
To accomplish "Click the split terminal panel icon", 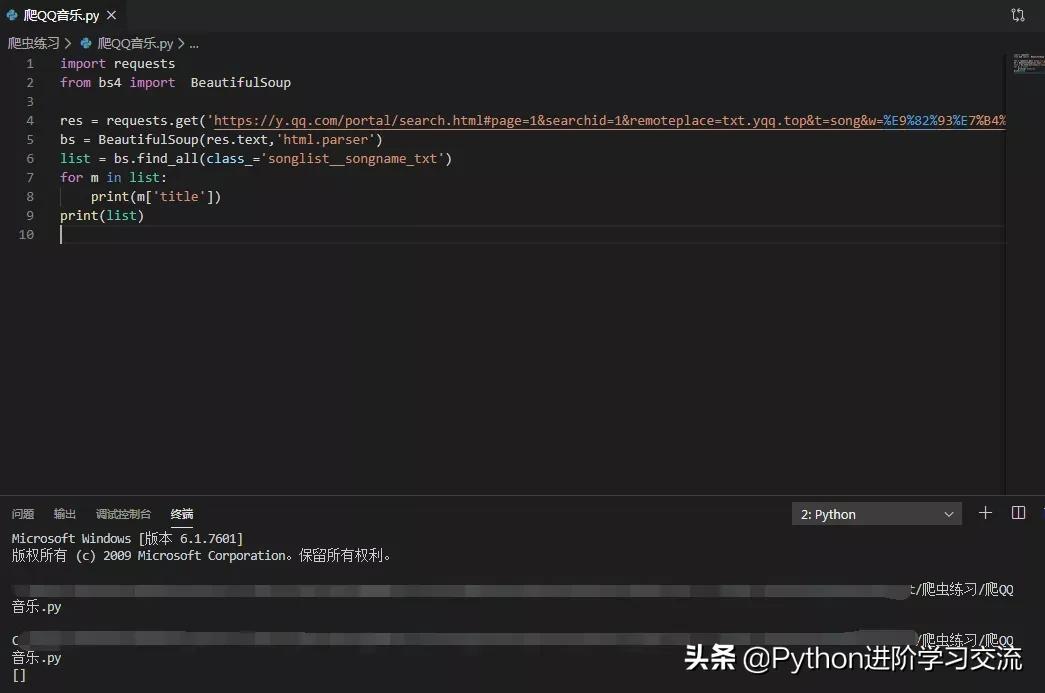I will point(1018,513).
